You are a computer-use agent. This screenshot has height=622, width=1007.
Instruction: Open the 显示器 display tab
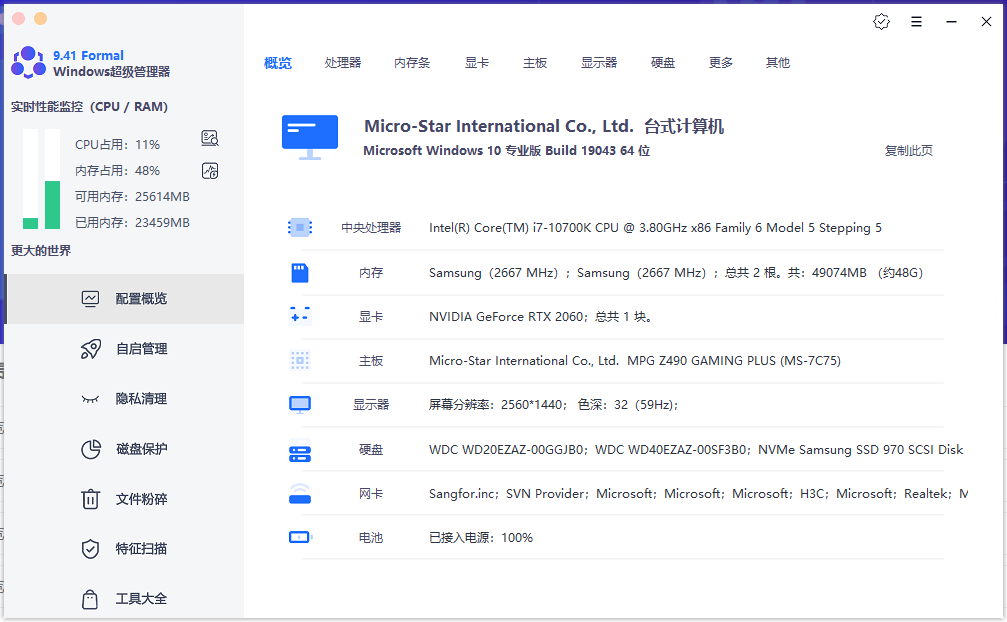point(598,62)
